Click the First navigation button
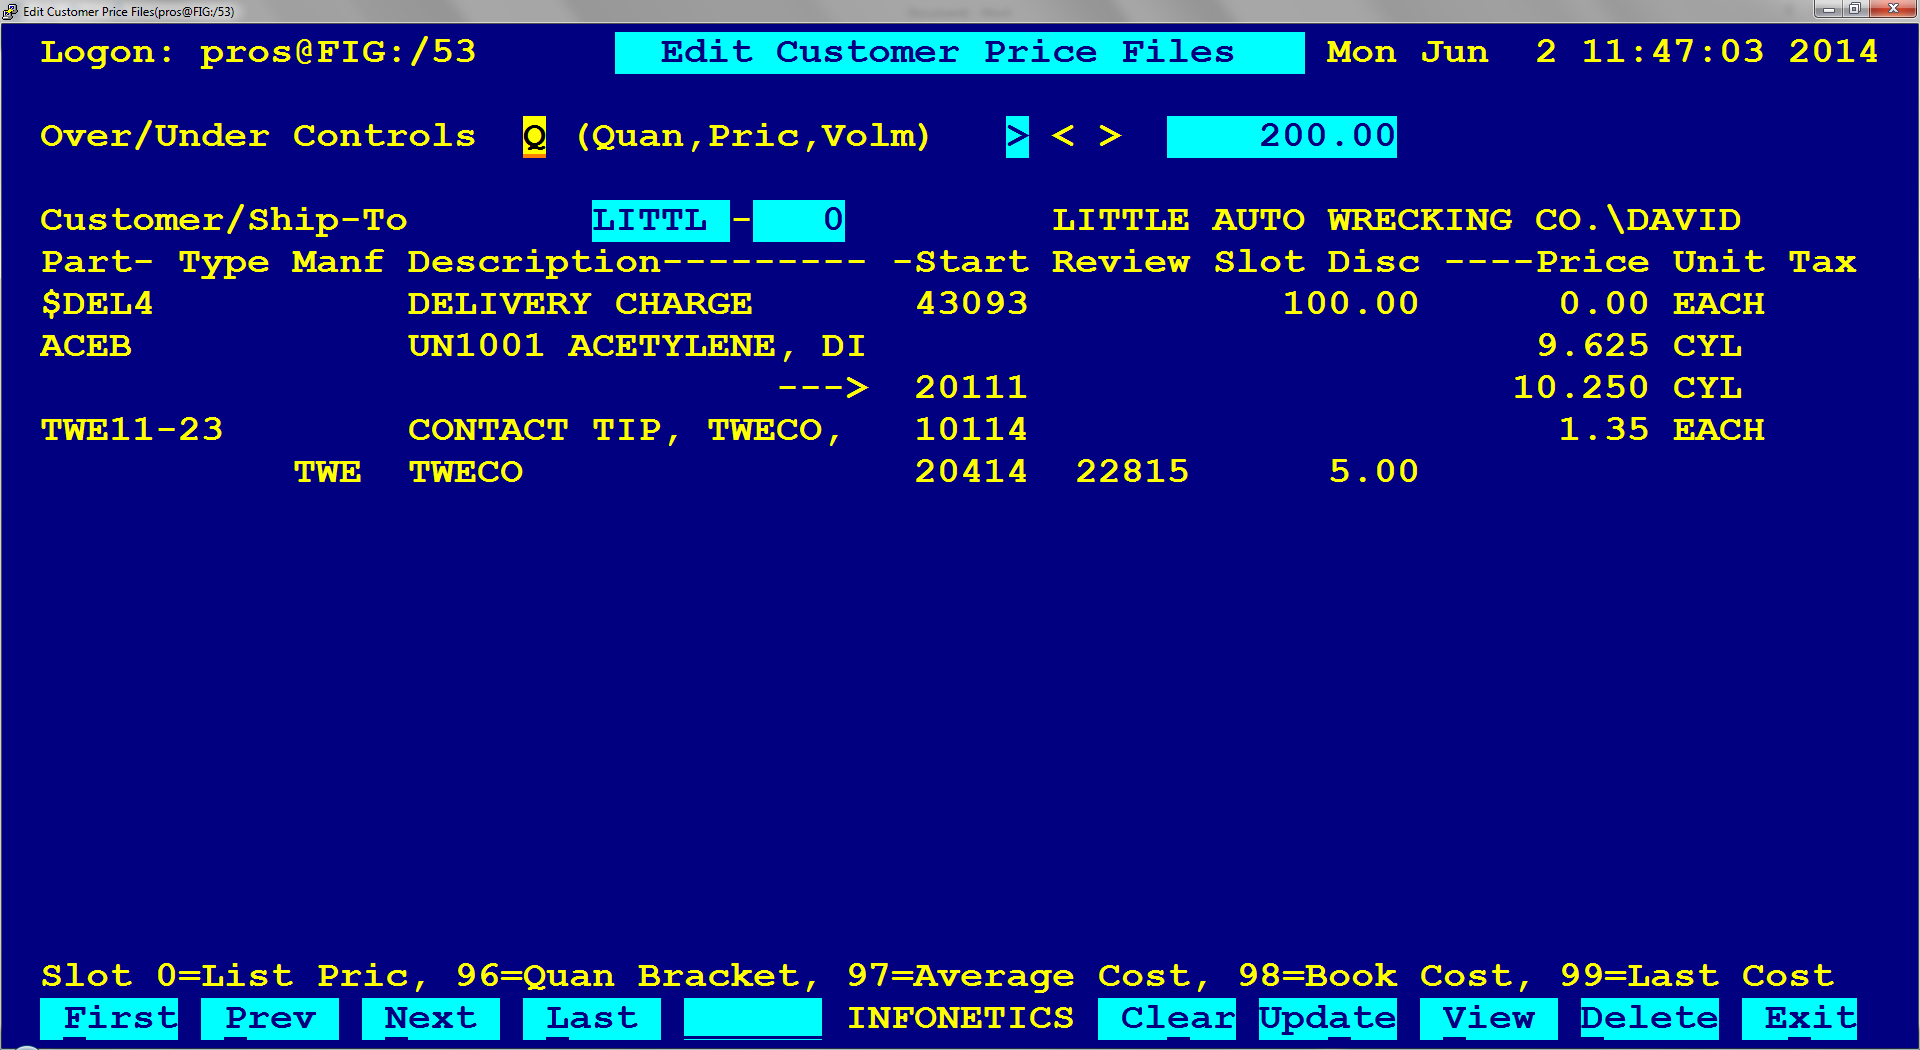This screenshot has width=1920, height=1050. 109,1018
